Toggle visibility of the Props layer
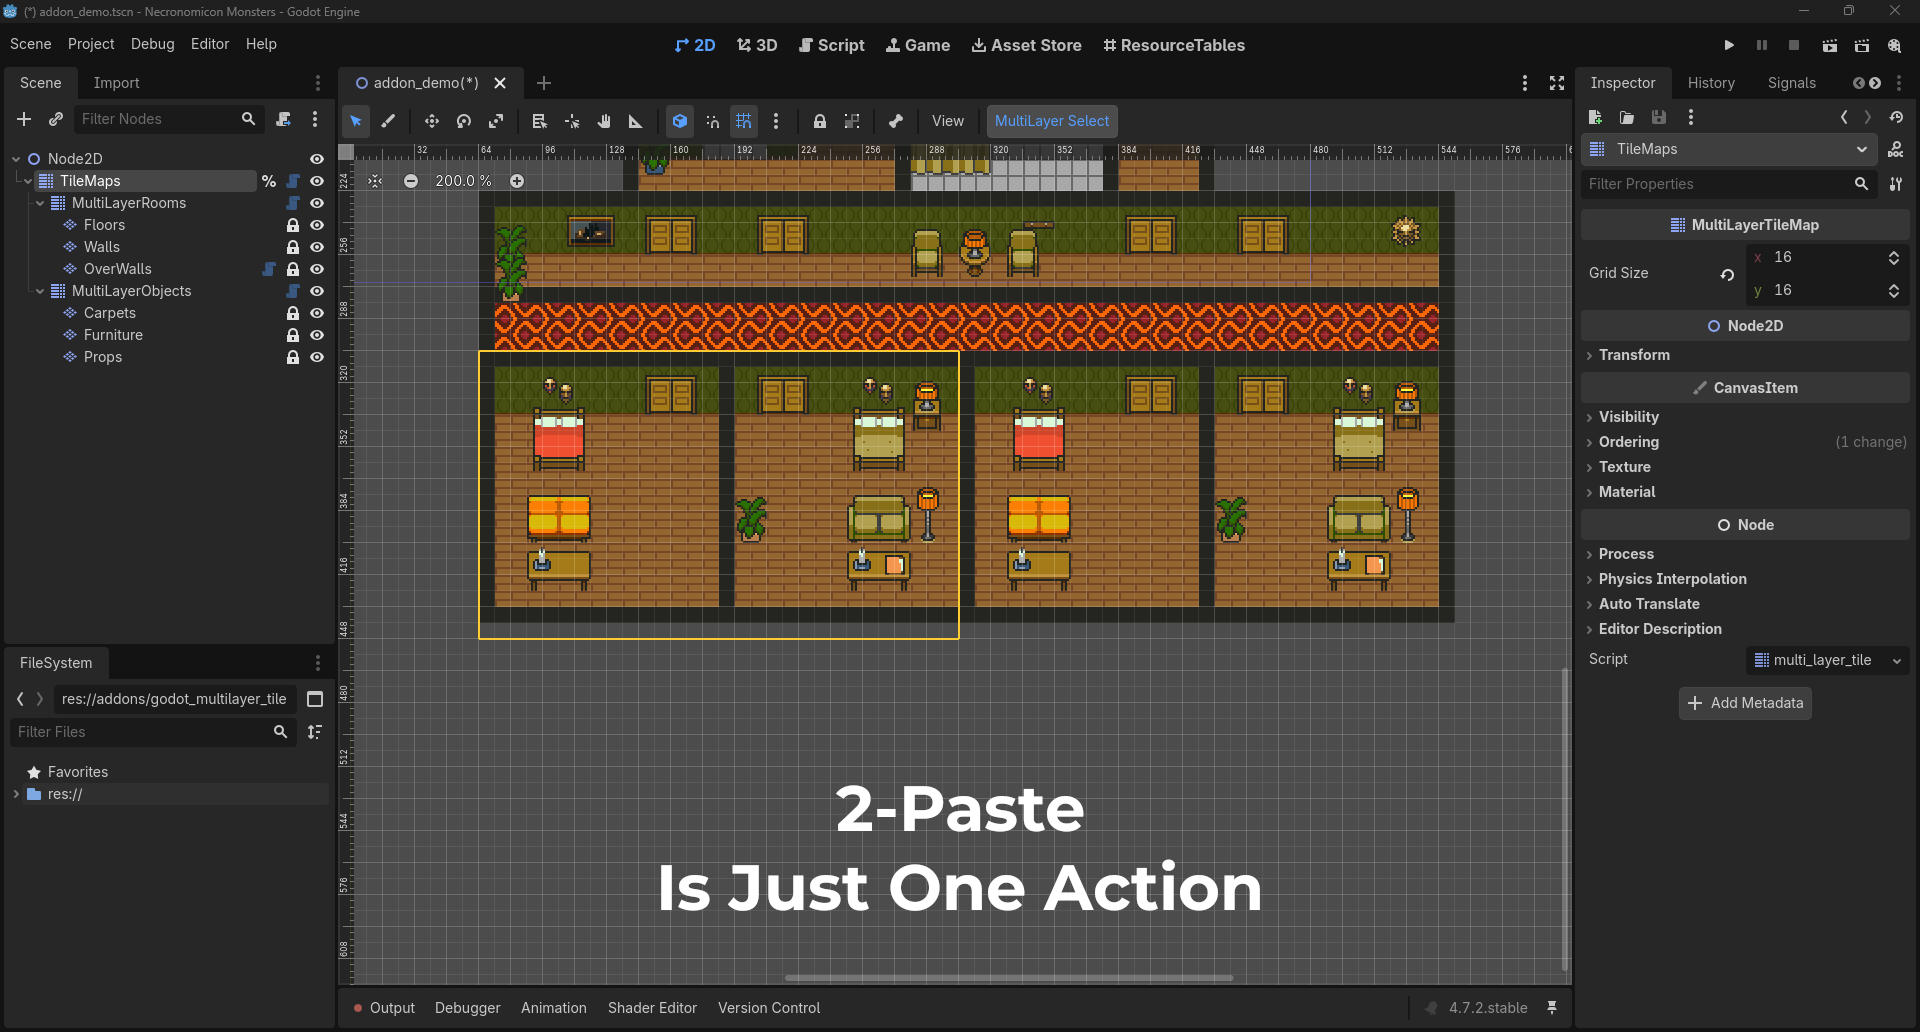This screenshot has width=1920, height=1032. pyautogui.click(x=317, y=357)
